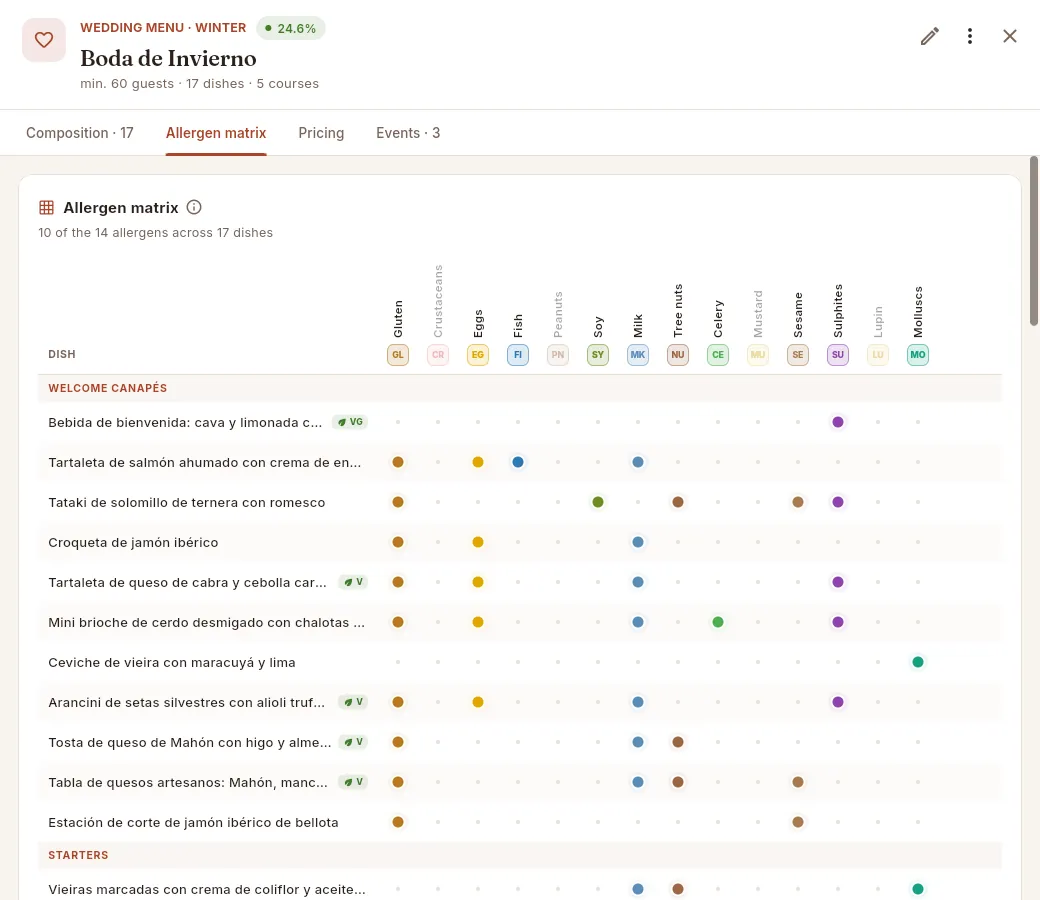Select dish Vieiras marcadas con crema de coliflor
The height and width of the screenshot is (900, 1040).
pyautogui.click(x=207, y=889)
